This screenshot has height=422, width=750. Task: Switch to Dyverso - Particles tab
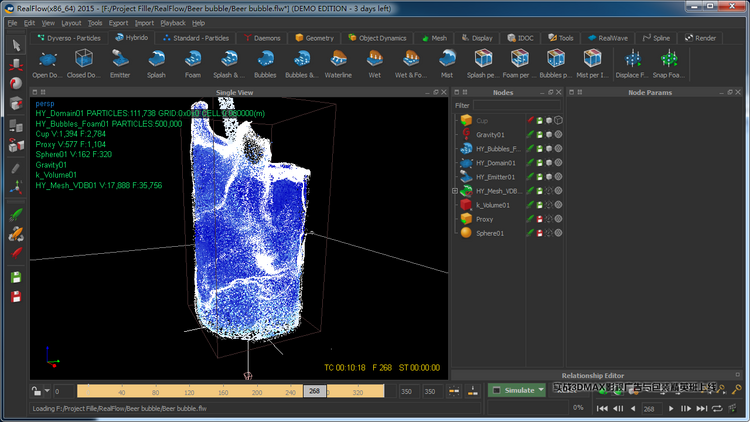coord(69,38)
